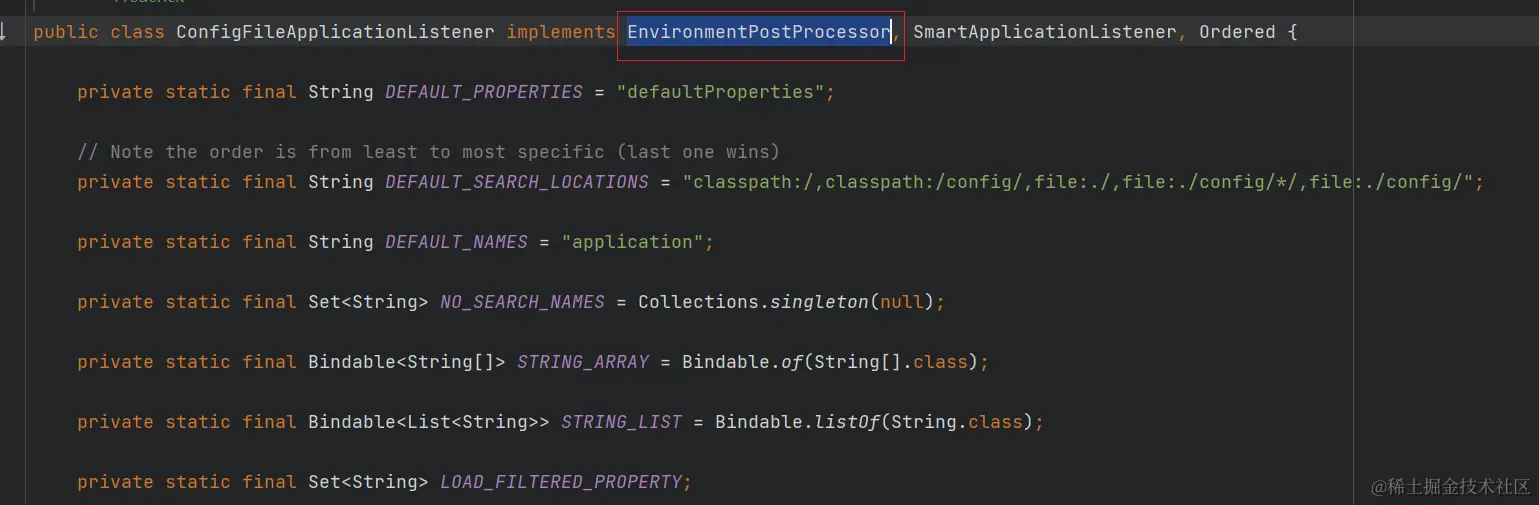Image resolution: width=1539 pixels, height=505 pixels.
Task: Select the STRING_LIST constant name
Action: point(621,422)
